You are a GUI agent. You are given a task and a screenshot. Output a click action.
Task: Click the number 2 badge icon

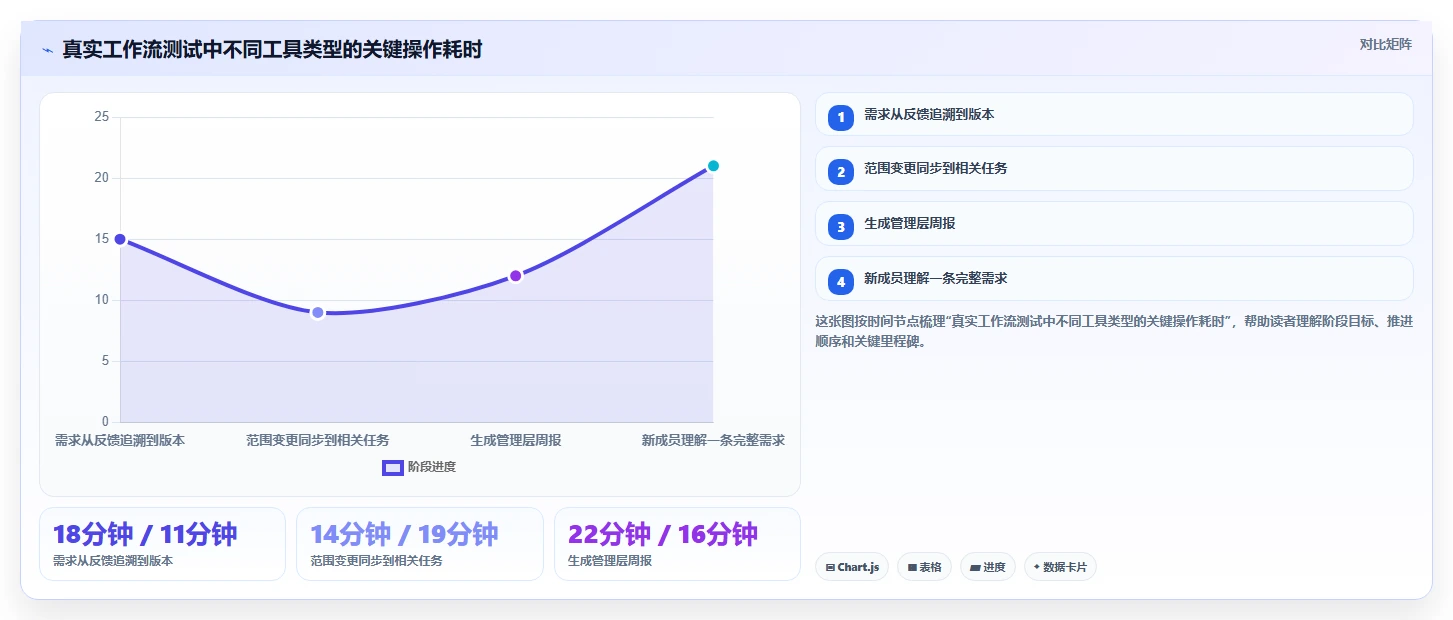(x=841, y=171)
